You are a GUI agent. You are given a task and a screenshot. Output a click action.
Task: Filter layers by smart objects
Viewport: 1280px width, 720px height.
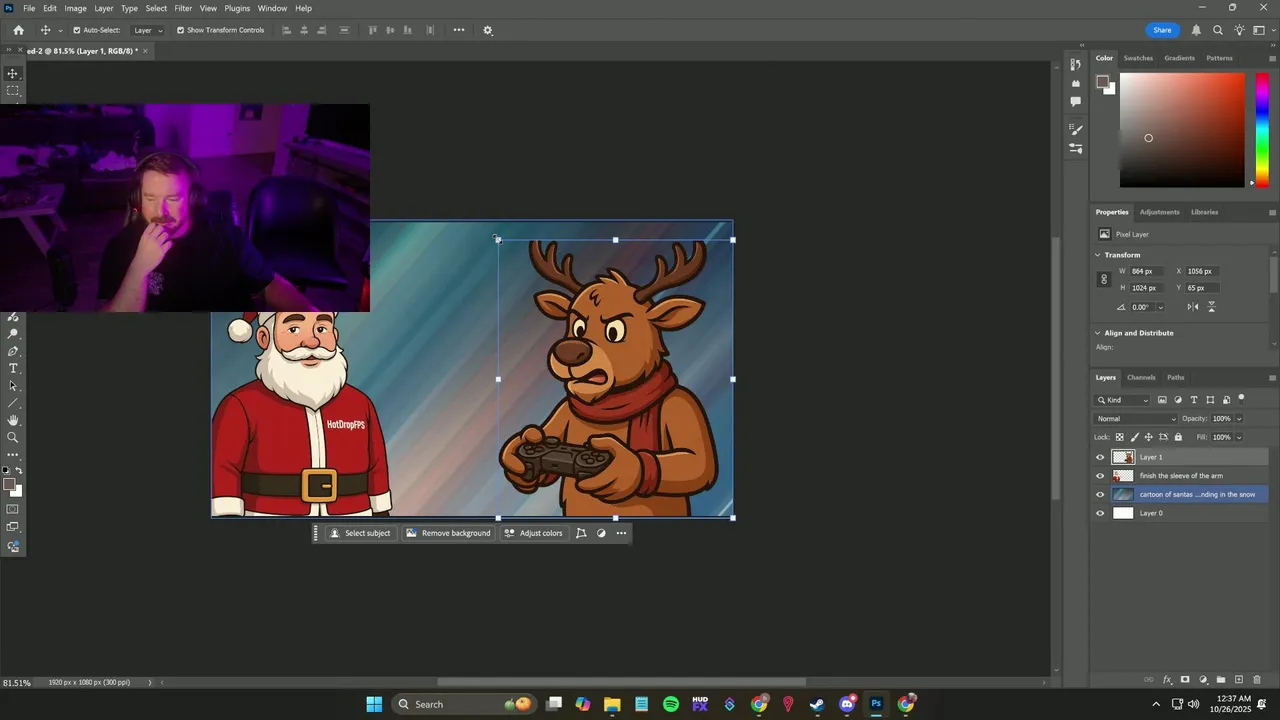[1226, 400]
